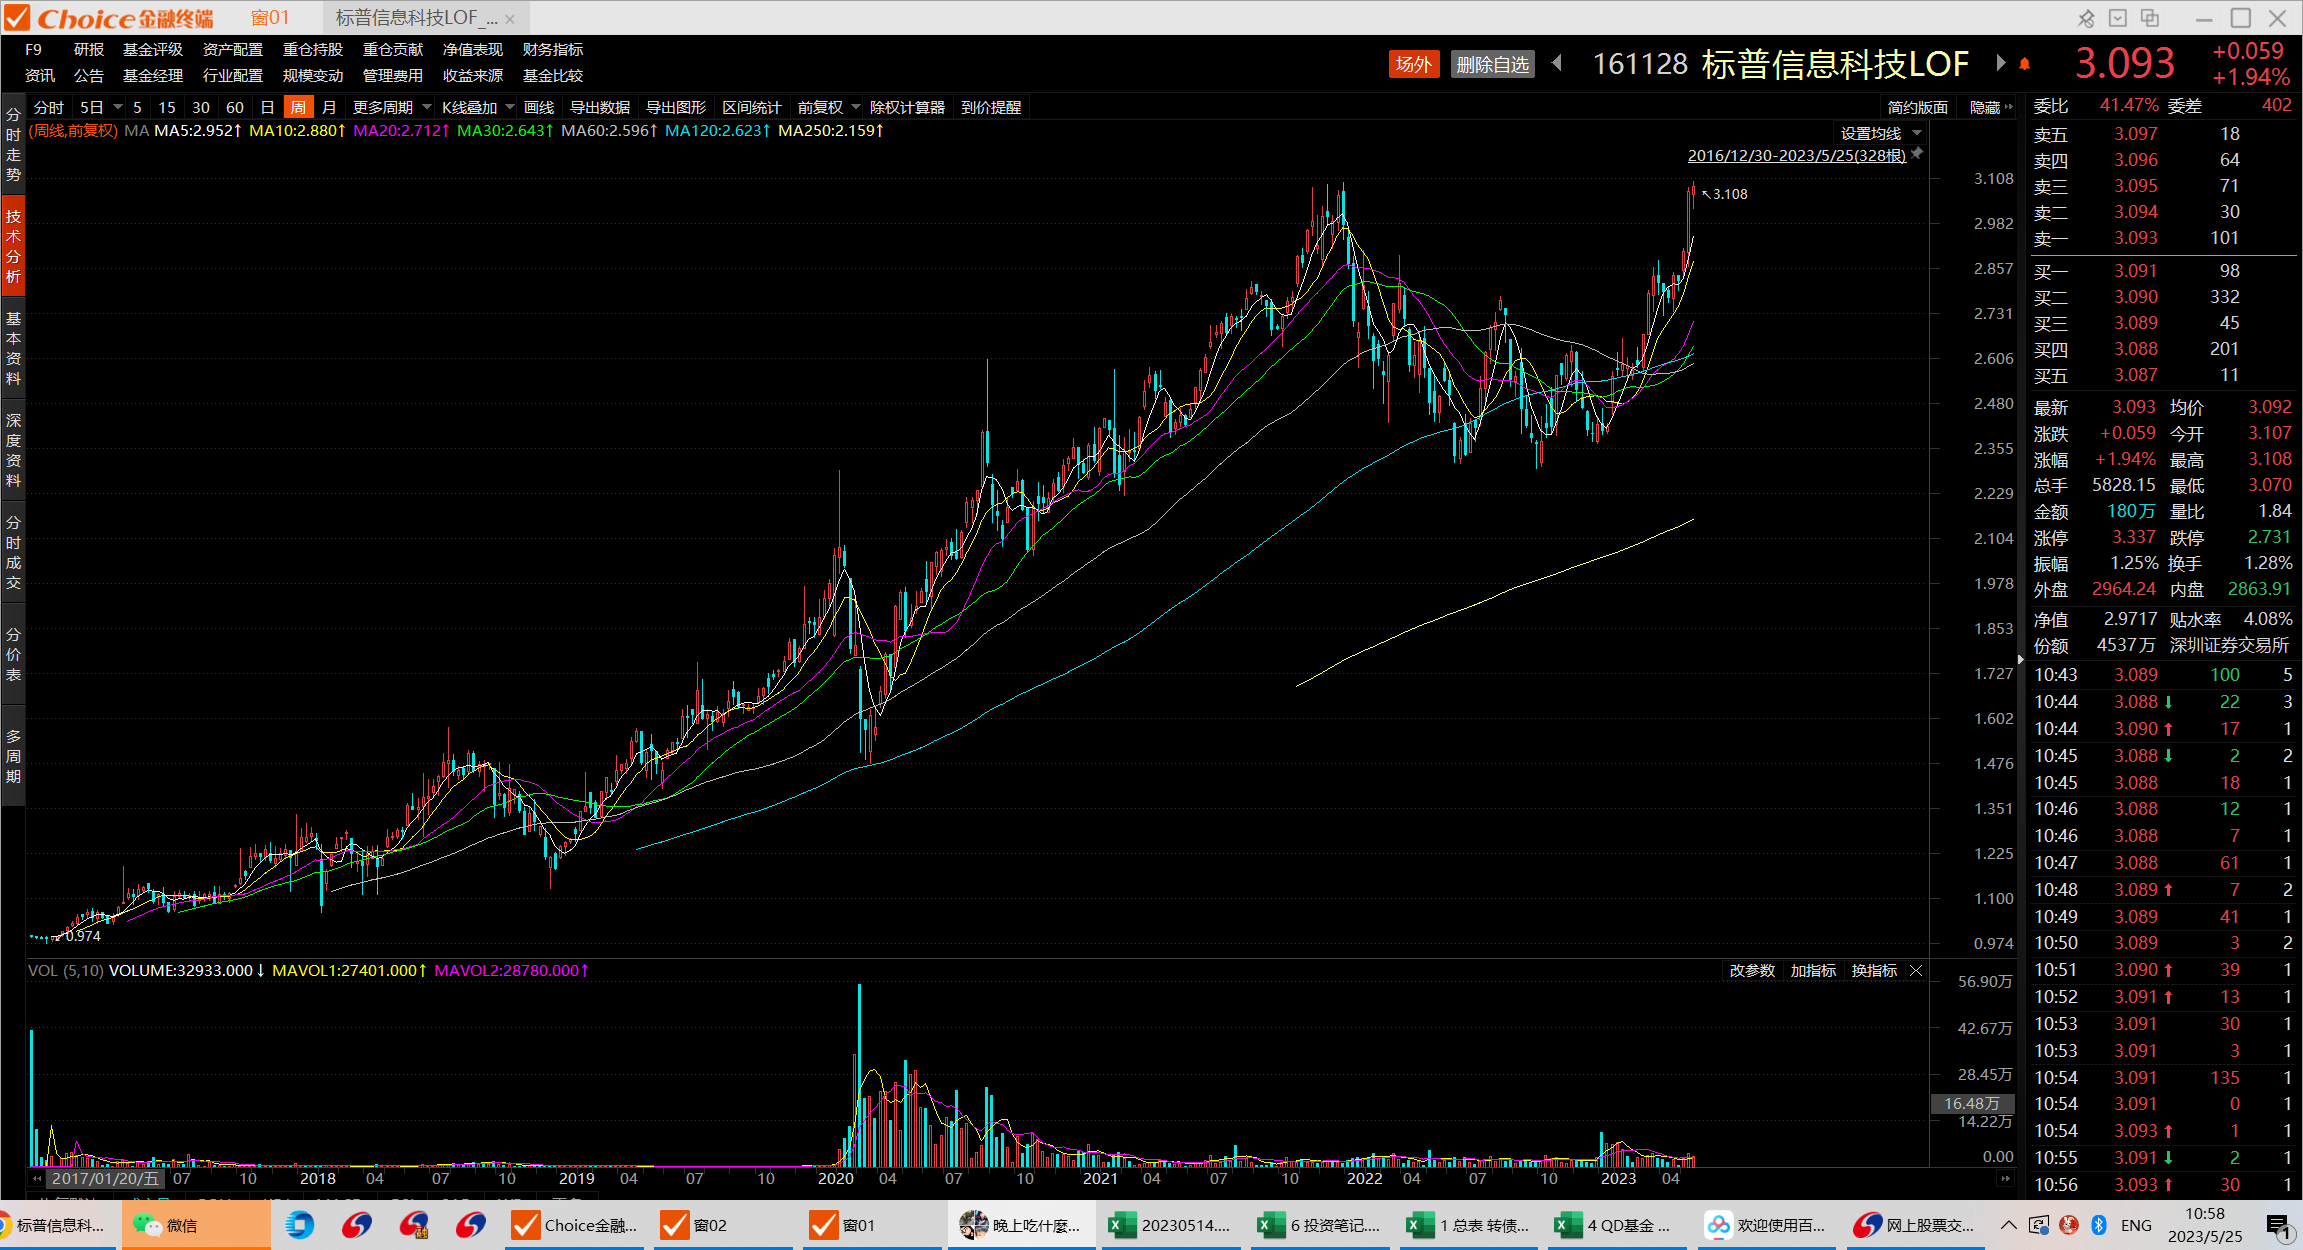Switch chart to daily (日) period
2303x1250 pixels.
point(267,107)
